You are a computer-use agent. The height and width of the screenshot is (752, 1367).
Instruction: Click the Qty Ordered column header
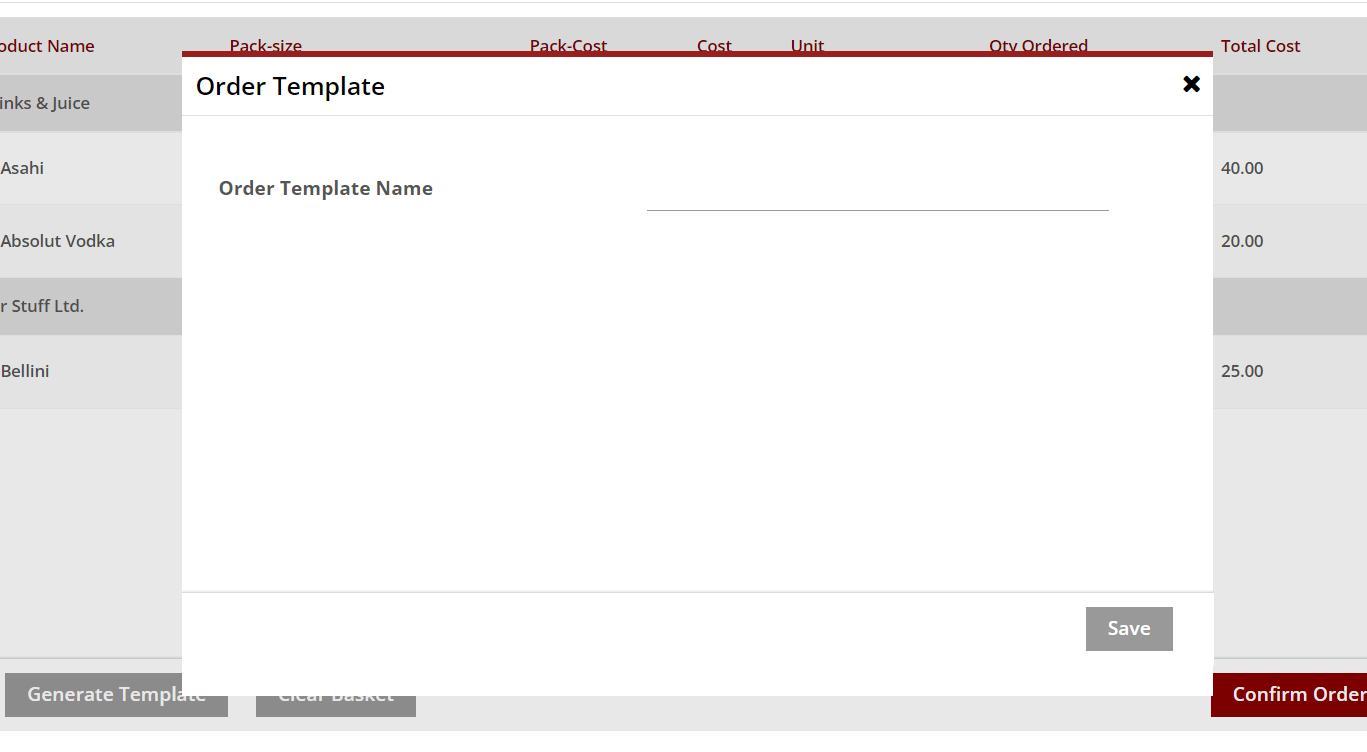coord(1038,45)
